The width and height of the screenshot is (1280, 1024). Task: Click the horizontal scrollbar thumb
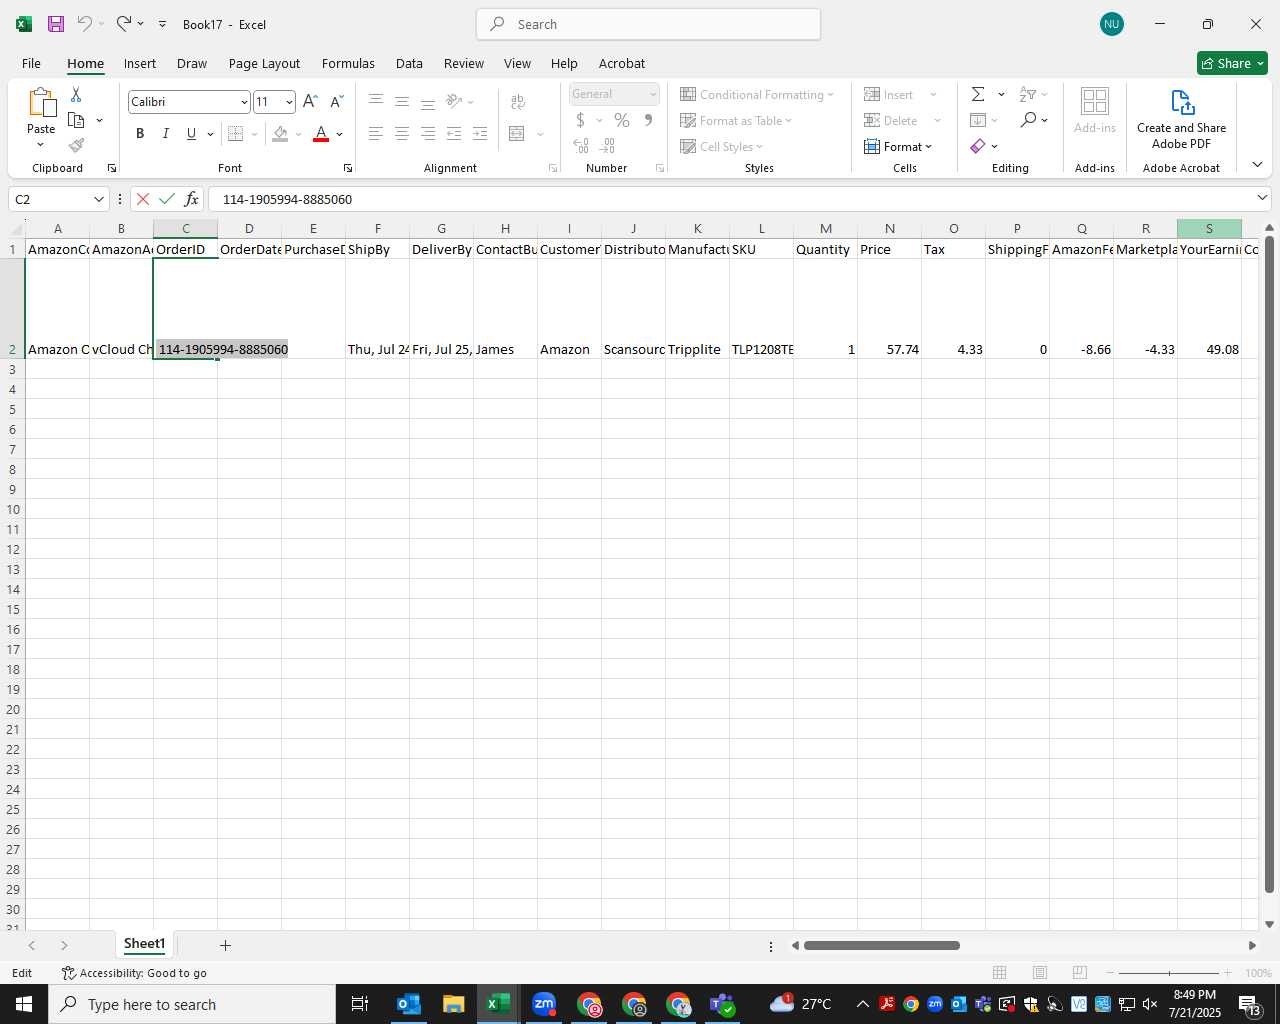(881, 945)
